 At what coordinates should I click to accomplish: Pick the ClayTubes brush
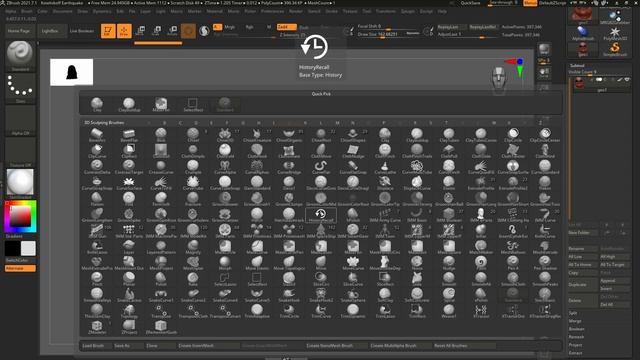point(449,135)
